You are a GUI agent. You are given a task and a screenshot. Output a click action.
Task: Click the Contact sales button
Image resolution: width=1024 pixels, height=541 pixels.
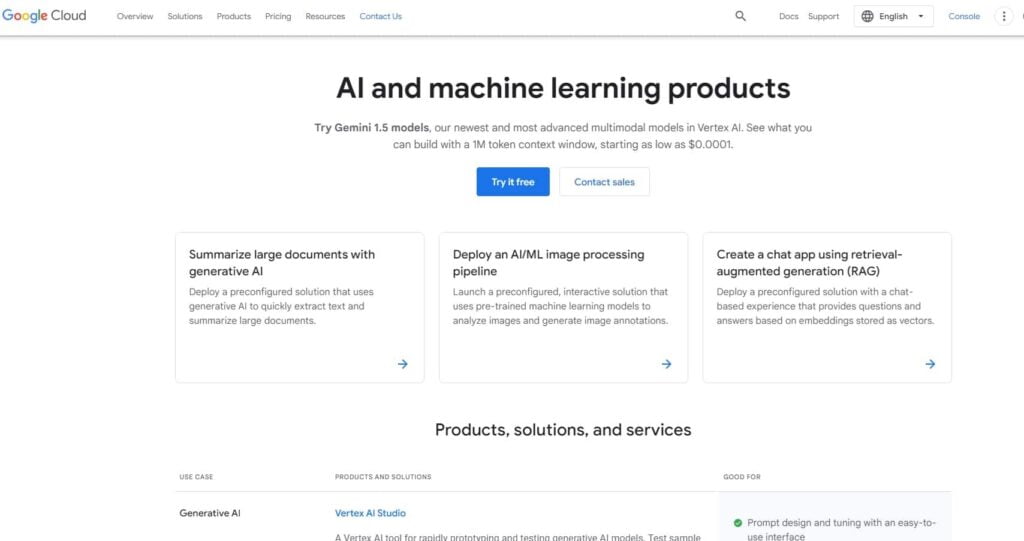tap(604, 182)
